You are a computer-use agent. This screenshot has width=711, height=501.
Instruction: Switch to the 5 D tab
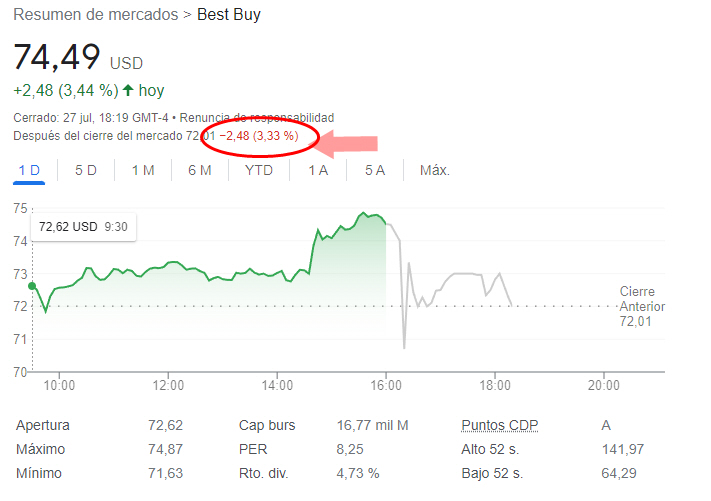click(x=86, y=170)
